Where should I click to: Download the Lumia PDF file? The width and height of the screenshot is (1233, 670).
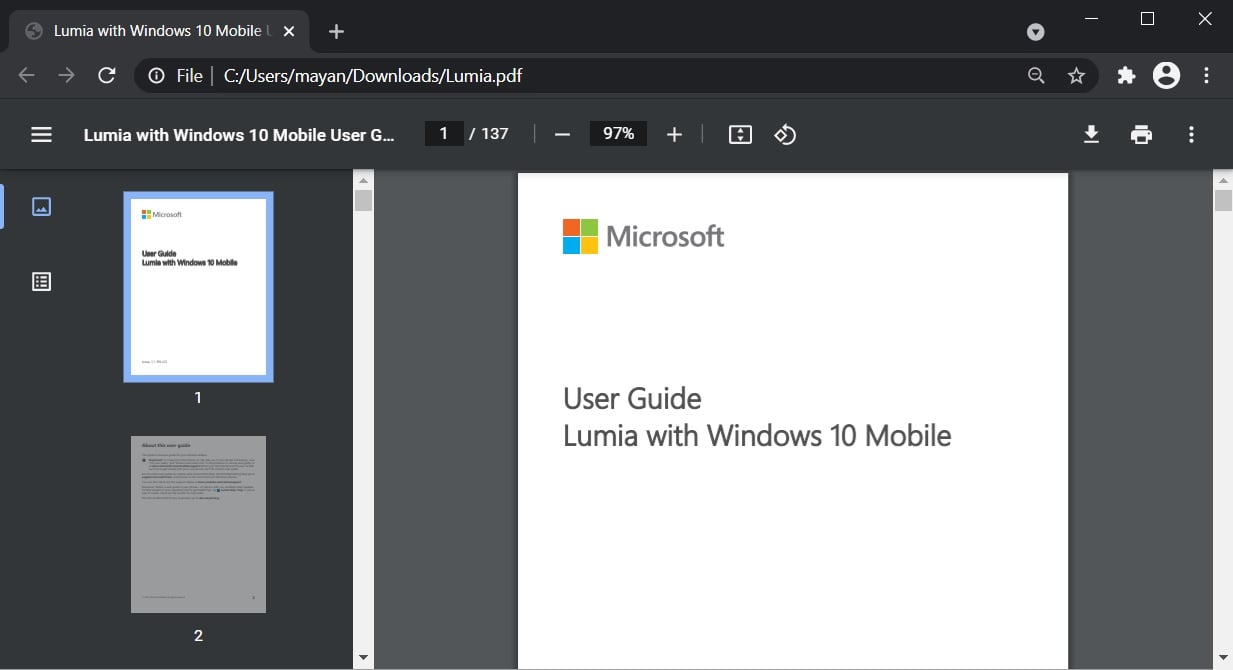click(1091, 134)
